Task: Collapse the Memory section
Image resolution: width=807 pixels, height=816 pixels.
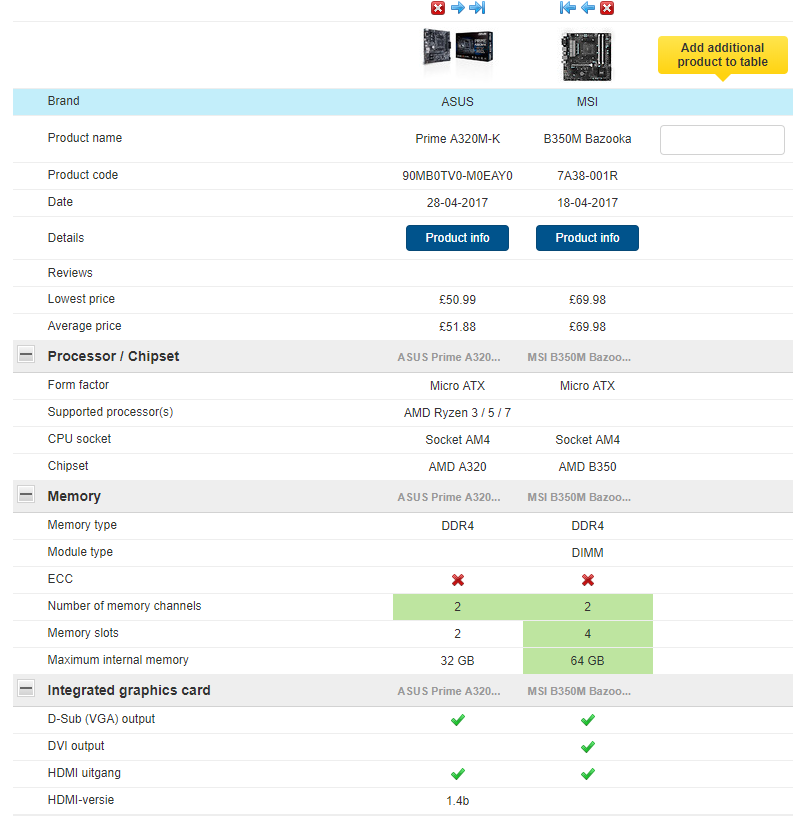Action: (x=26, y=496)
